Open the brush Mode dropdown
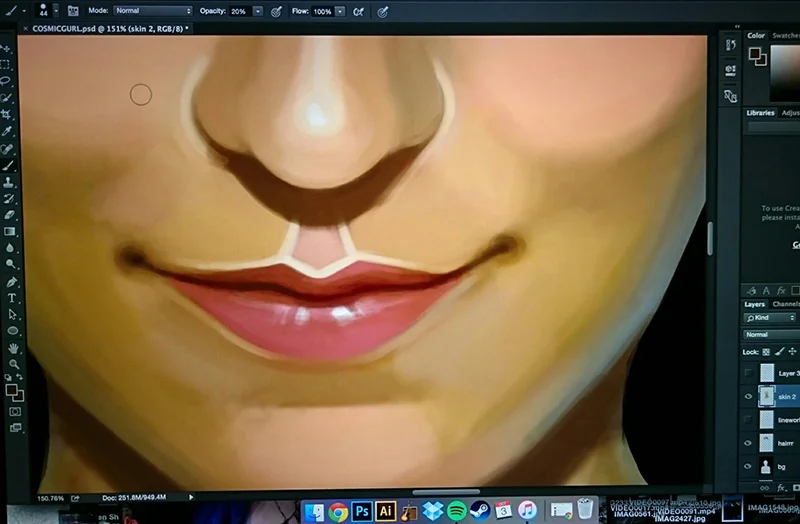The width and height of the screenshot is (800, 524). [x=153, y=11]
